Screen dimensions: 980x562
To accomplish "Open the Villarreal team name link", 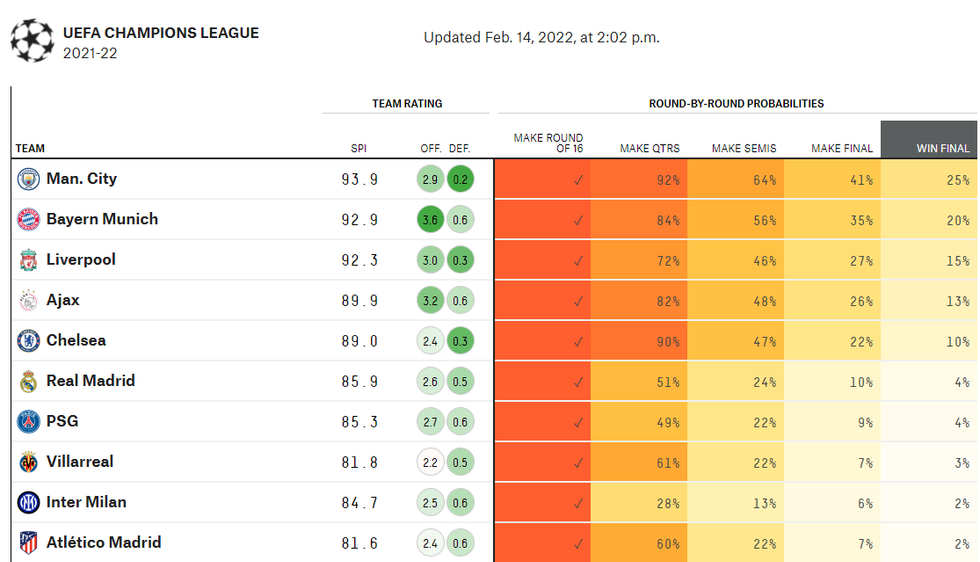I will tap(80, 462).
